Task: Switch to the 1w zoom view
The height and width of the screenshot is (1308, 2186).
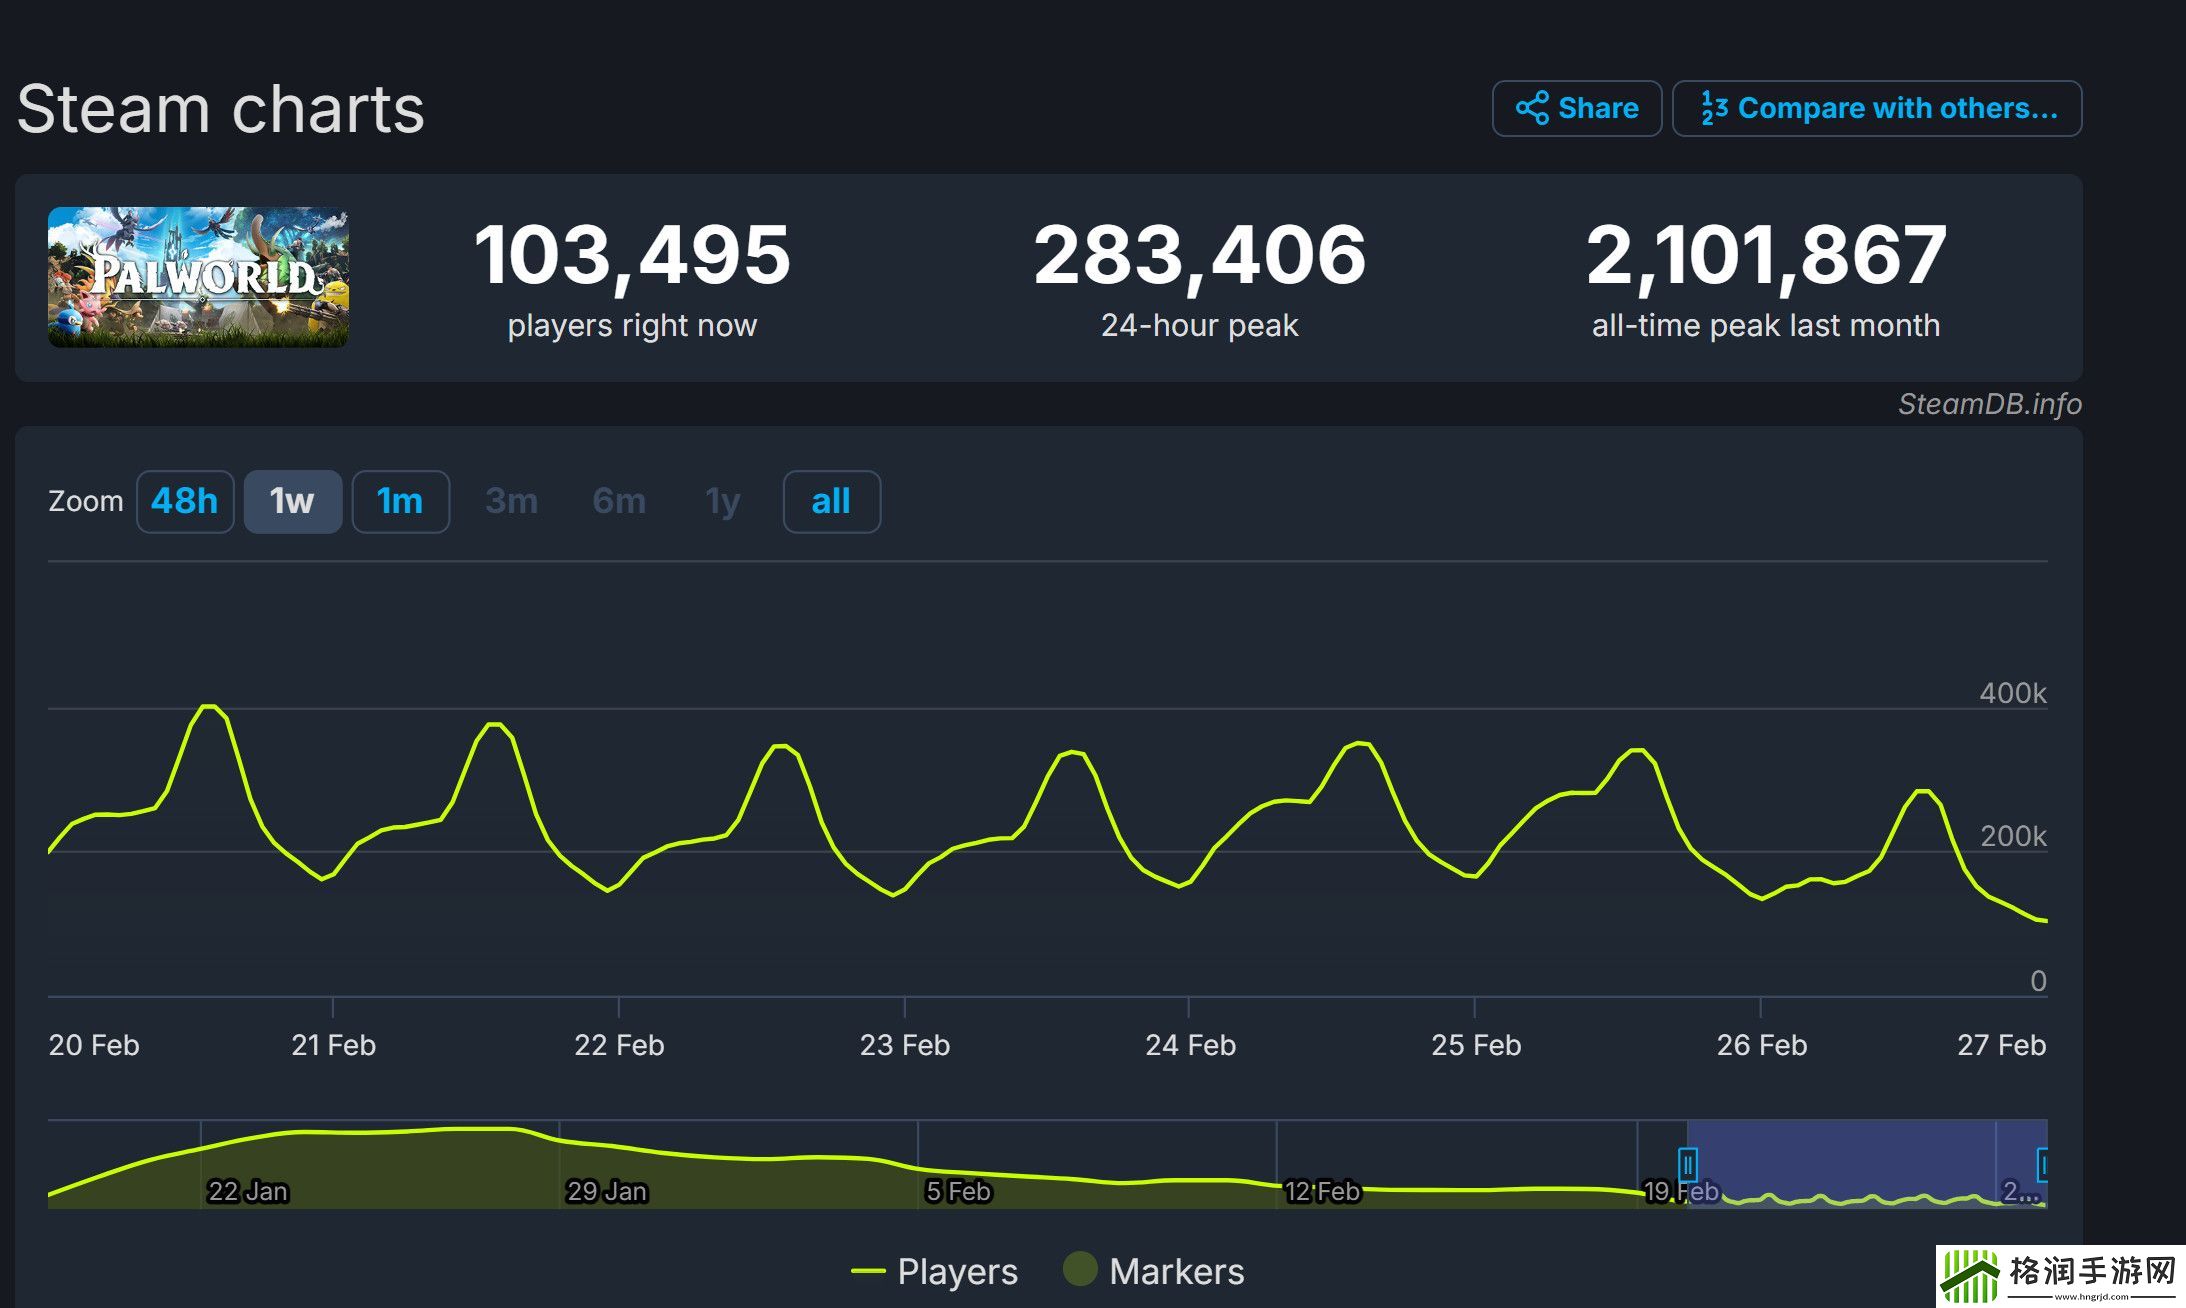Action: point(292,502)
